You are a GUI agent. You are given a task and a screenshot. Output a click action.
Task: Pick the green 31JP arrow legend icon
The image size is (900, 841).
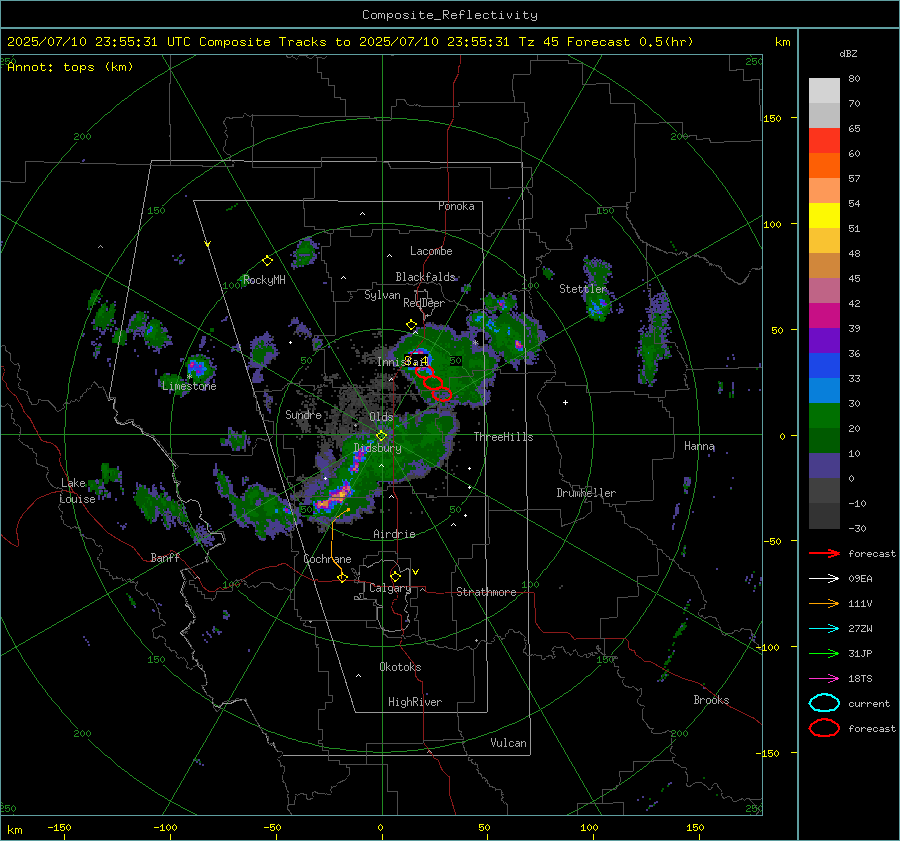pos(824,653)
